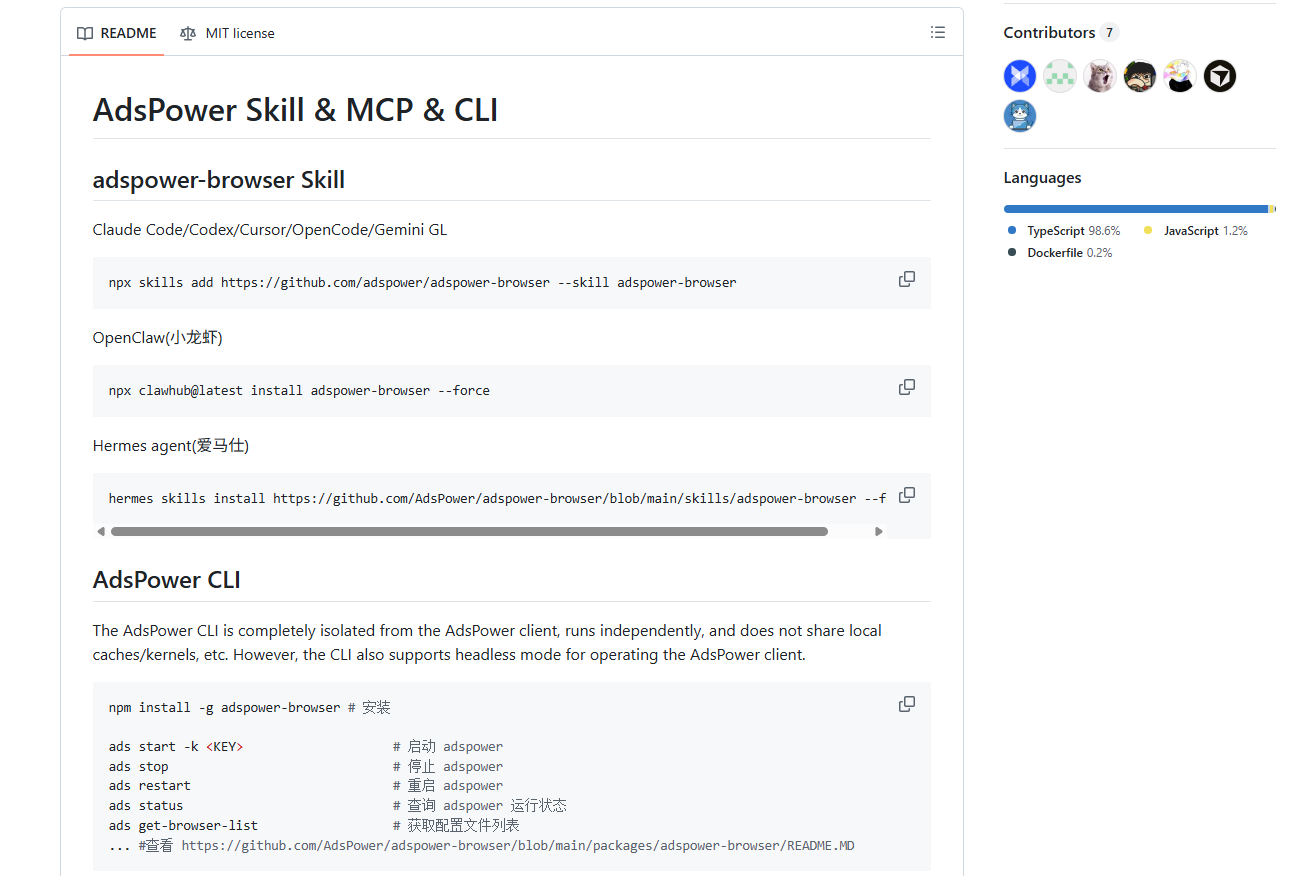The width and height of the screenshot is (1311, 876).
Task: Click the scales icon beside MIT license
Action: tap(188, 33)
